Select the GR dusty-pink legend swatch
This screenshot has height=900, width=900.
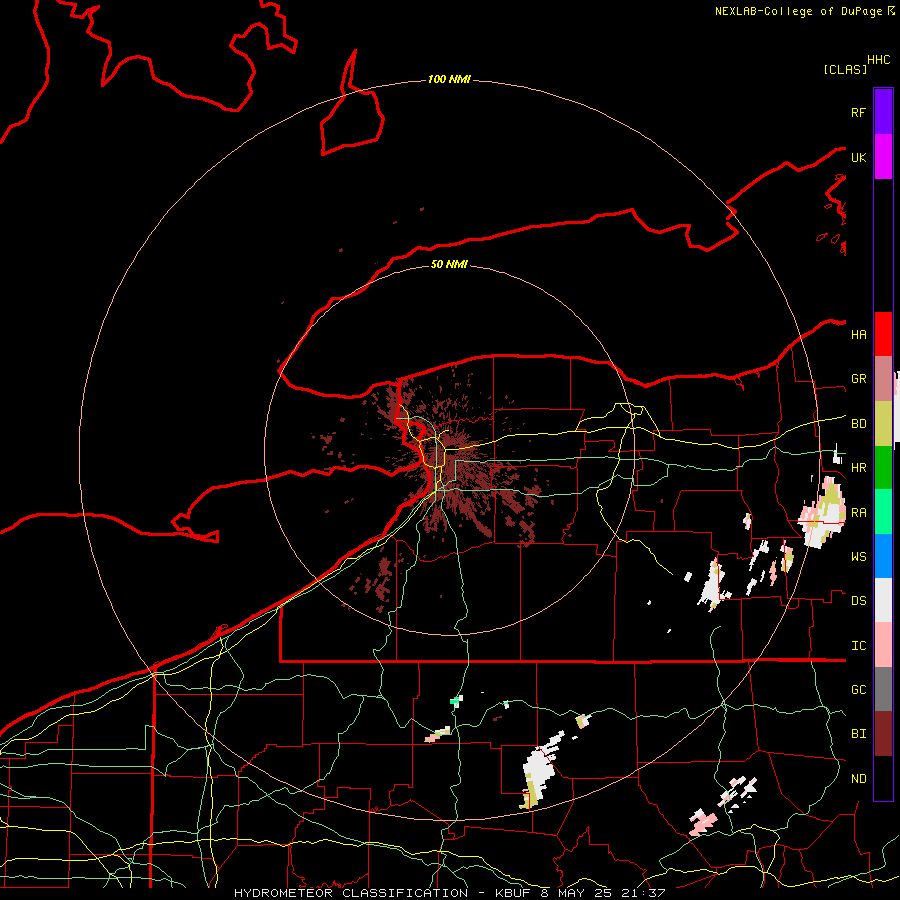click(883, 379)
